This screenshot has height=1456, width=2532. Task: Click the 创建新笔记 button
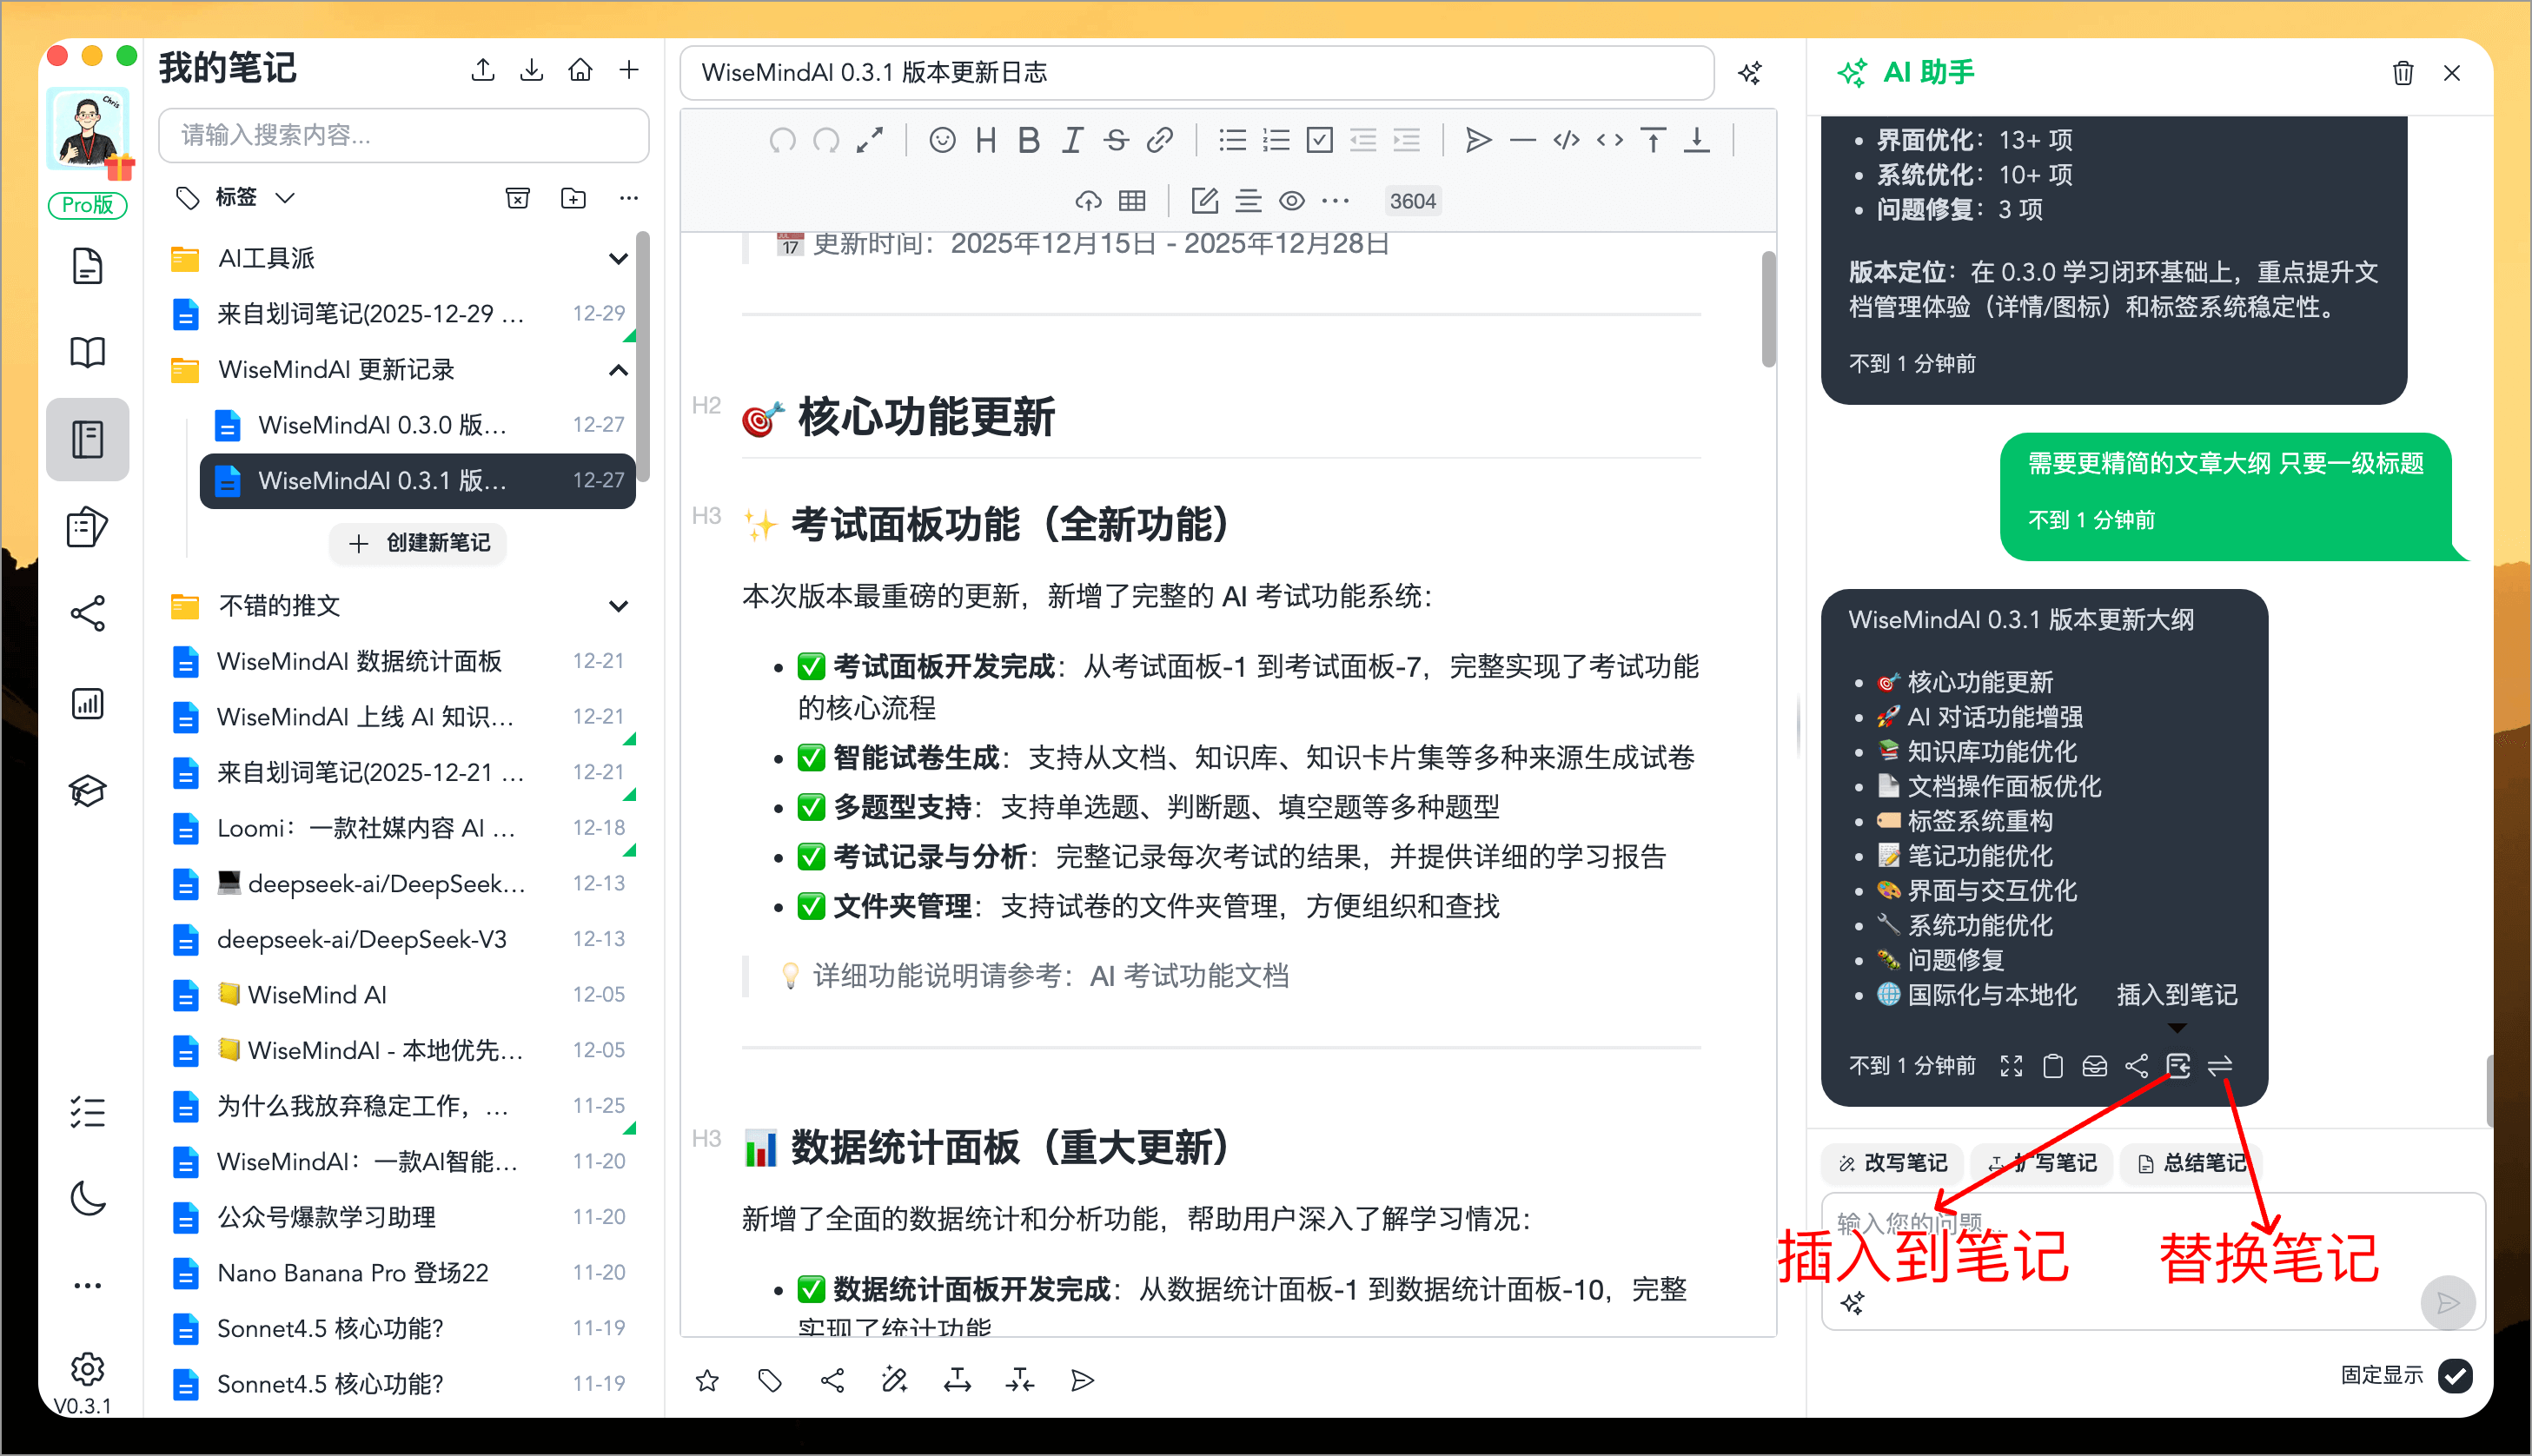pyautogui.click(x=417, y=543)
